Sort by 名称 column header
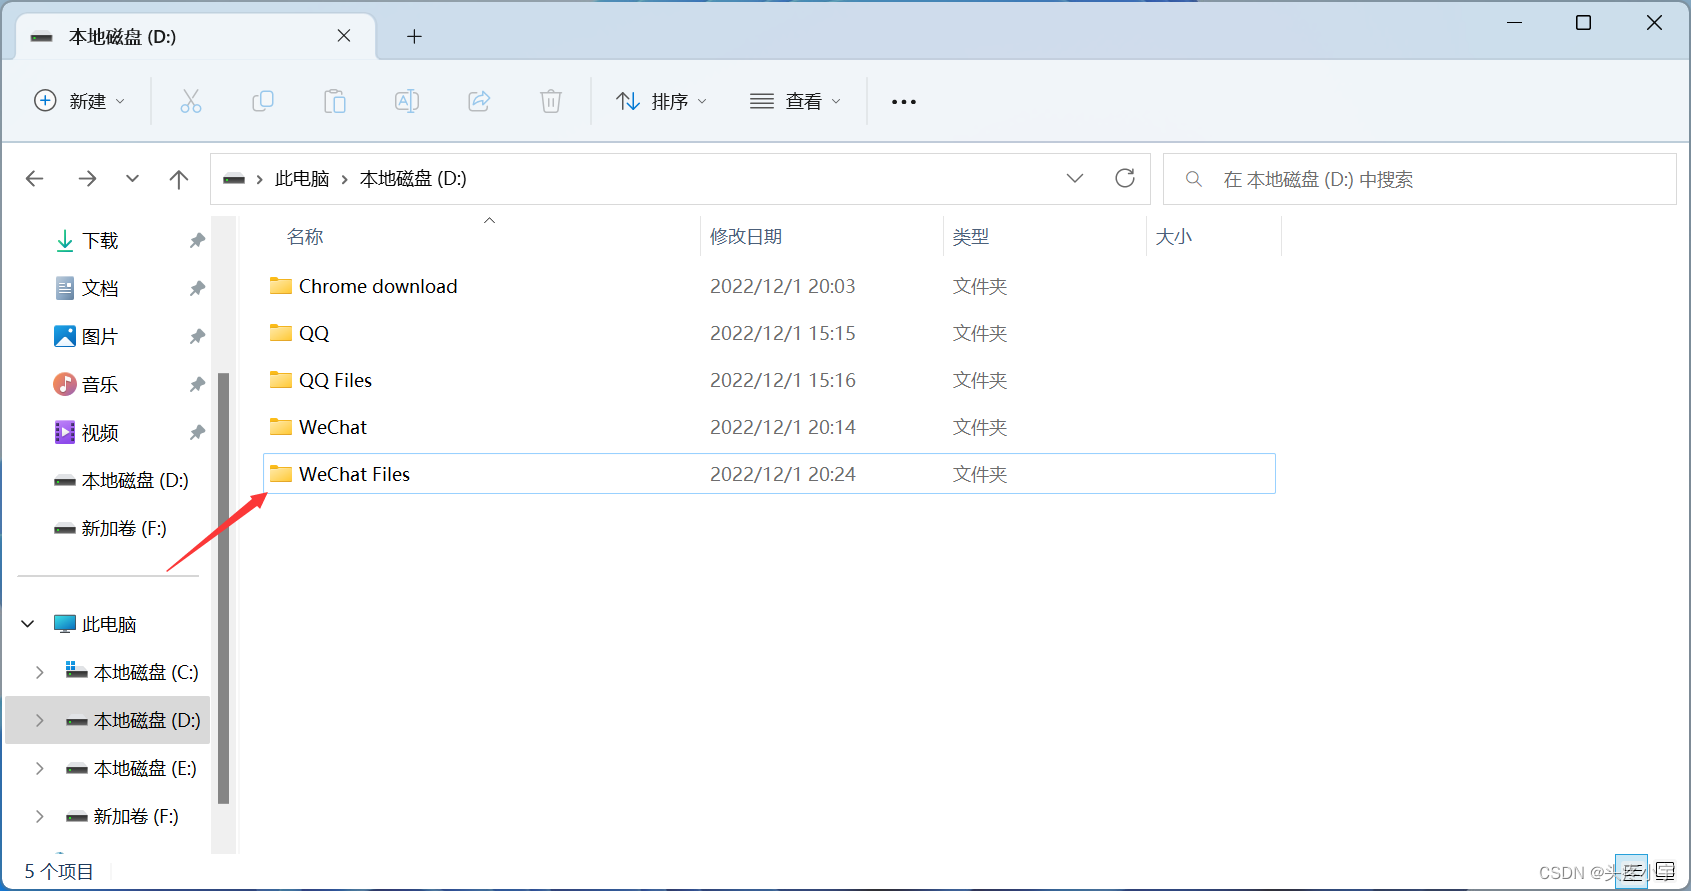Screen dimensions: 1691x891 (305, 237)
